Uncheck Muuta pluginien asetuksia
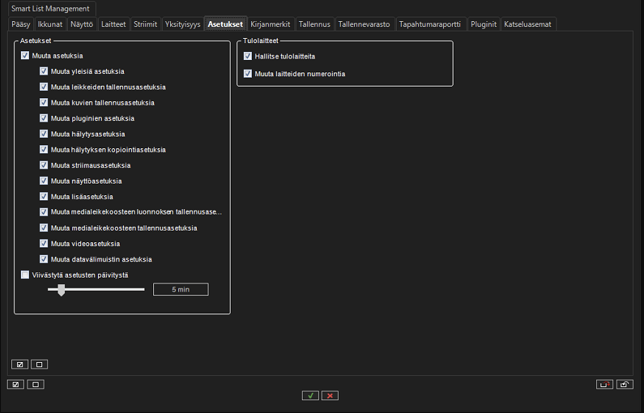Viewport: 644px width, 413px height. [x=44, y=118]
